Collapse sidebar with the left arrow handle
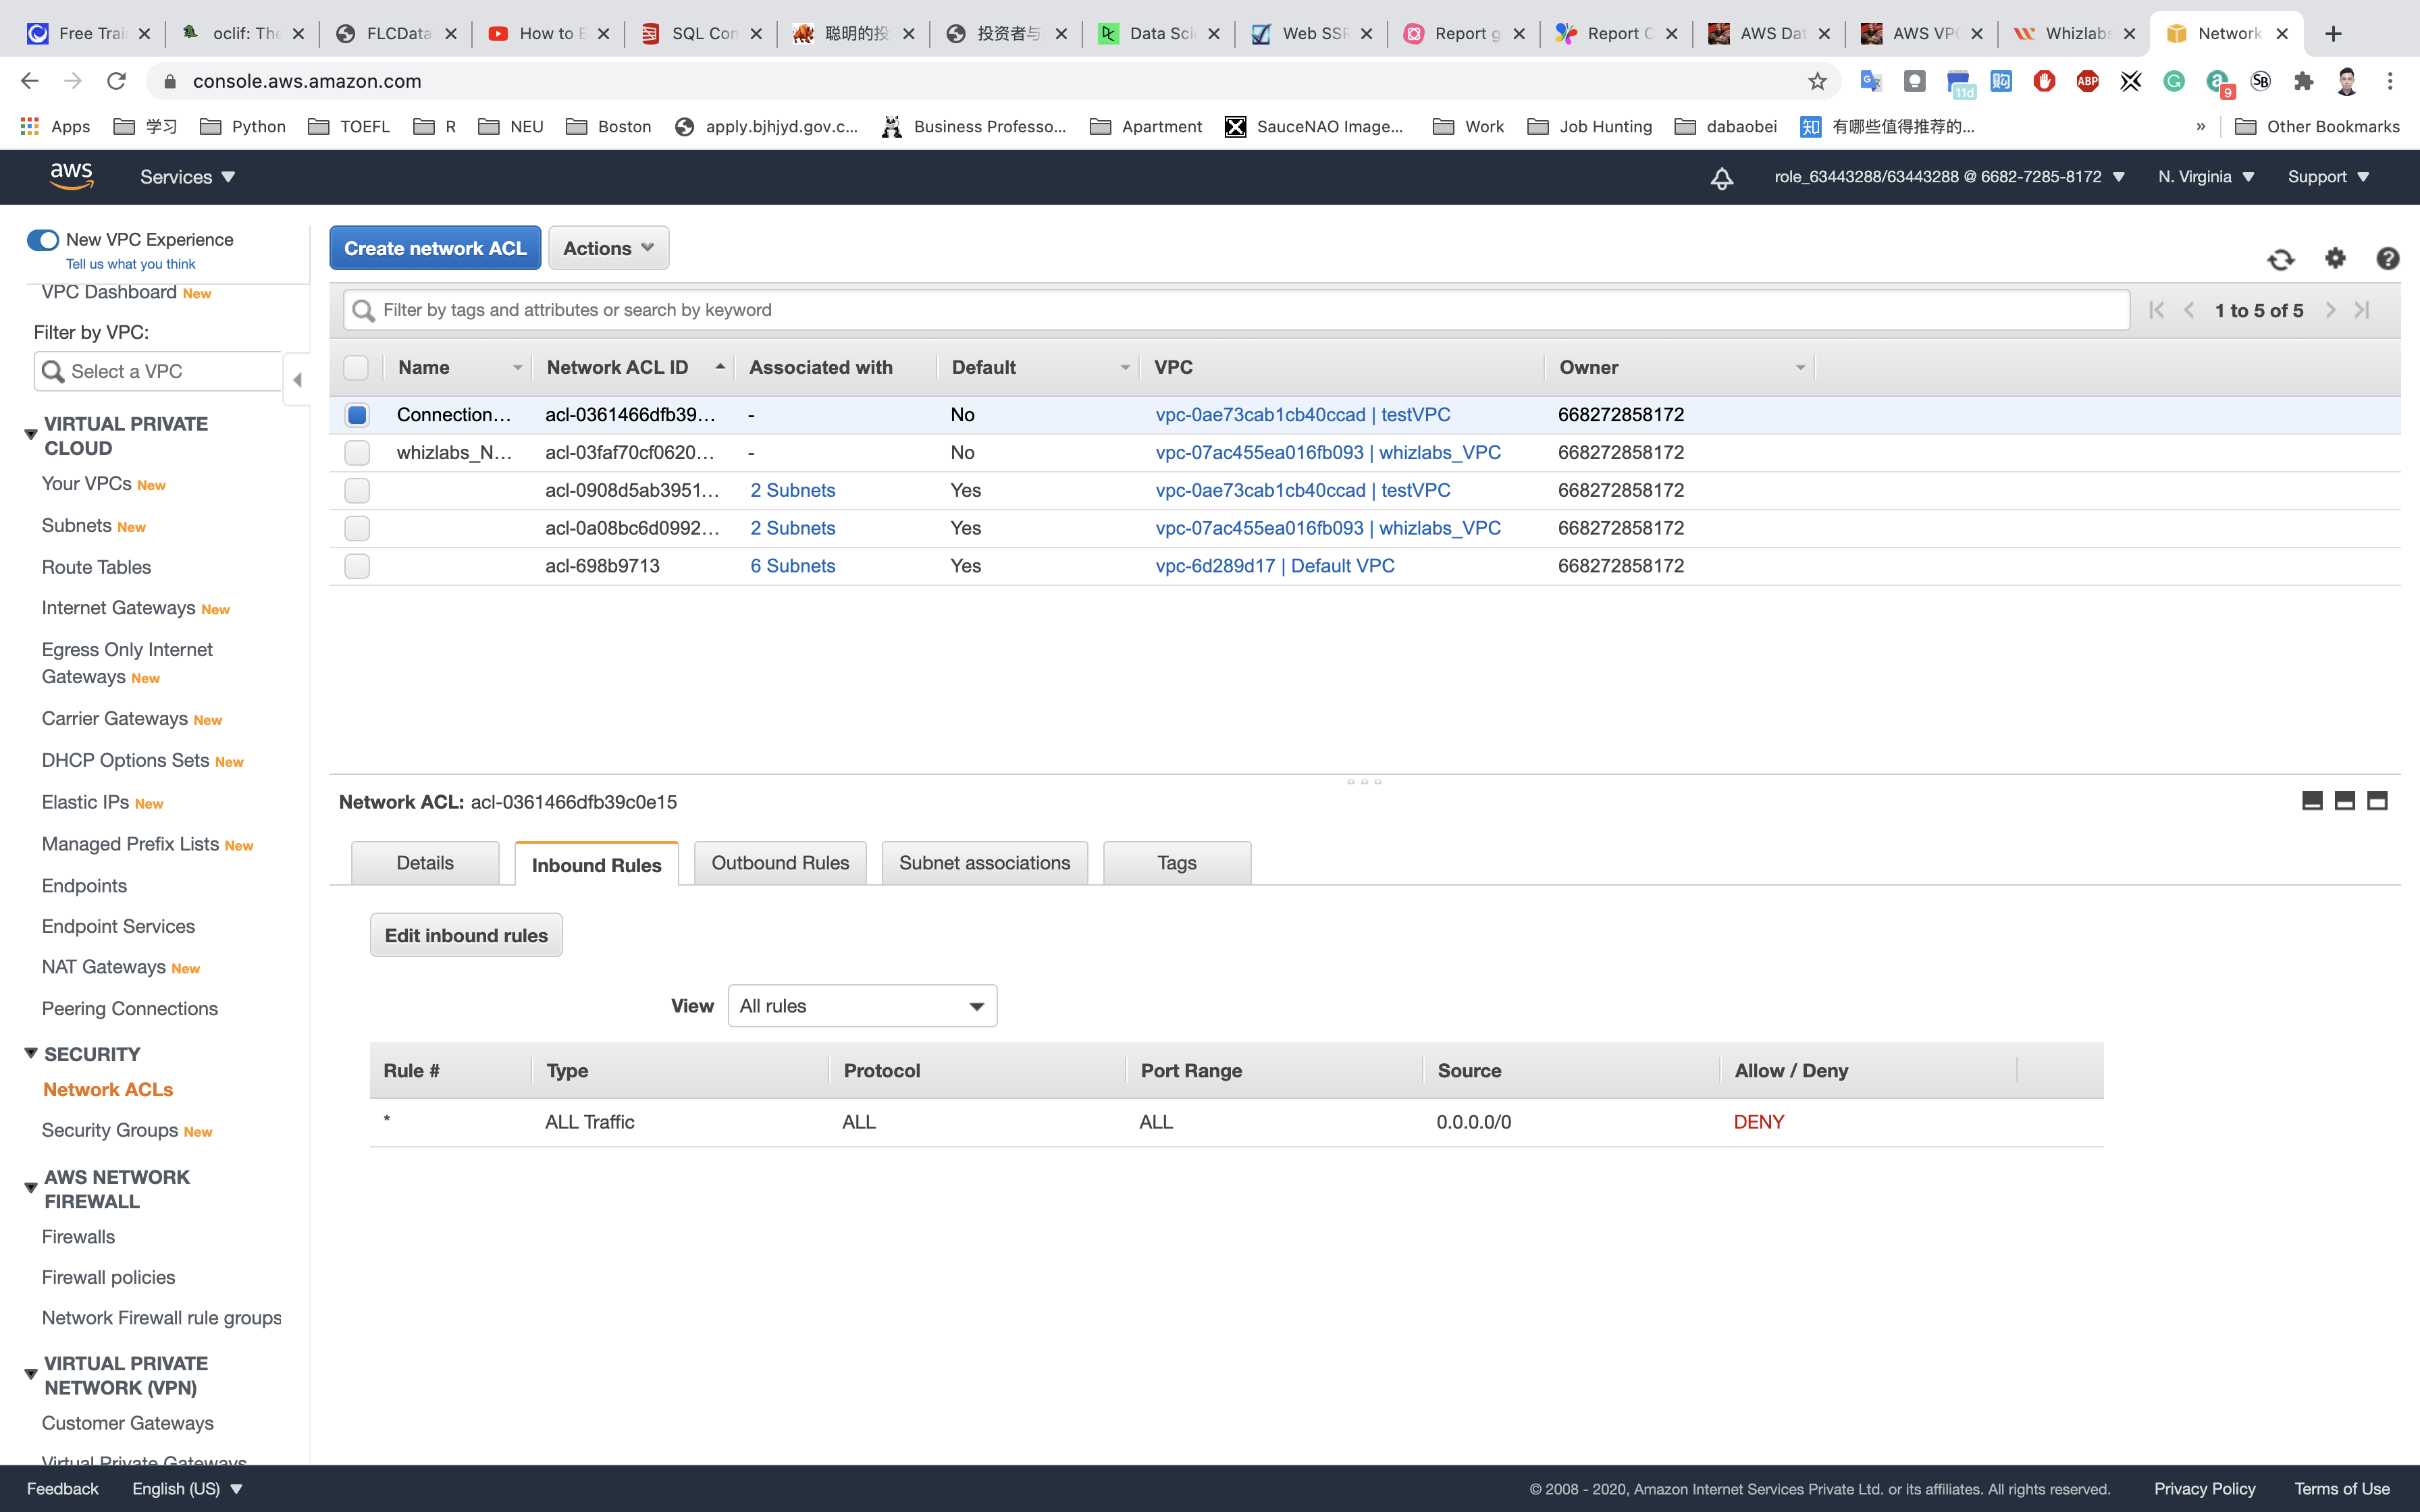Screen dimensions: 2420x1512 point(297,380)
